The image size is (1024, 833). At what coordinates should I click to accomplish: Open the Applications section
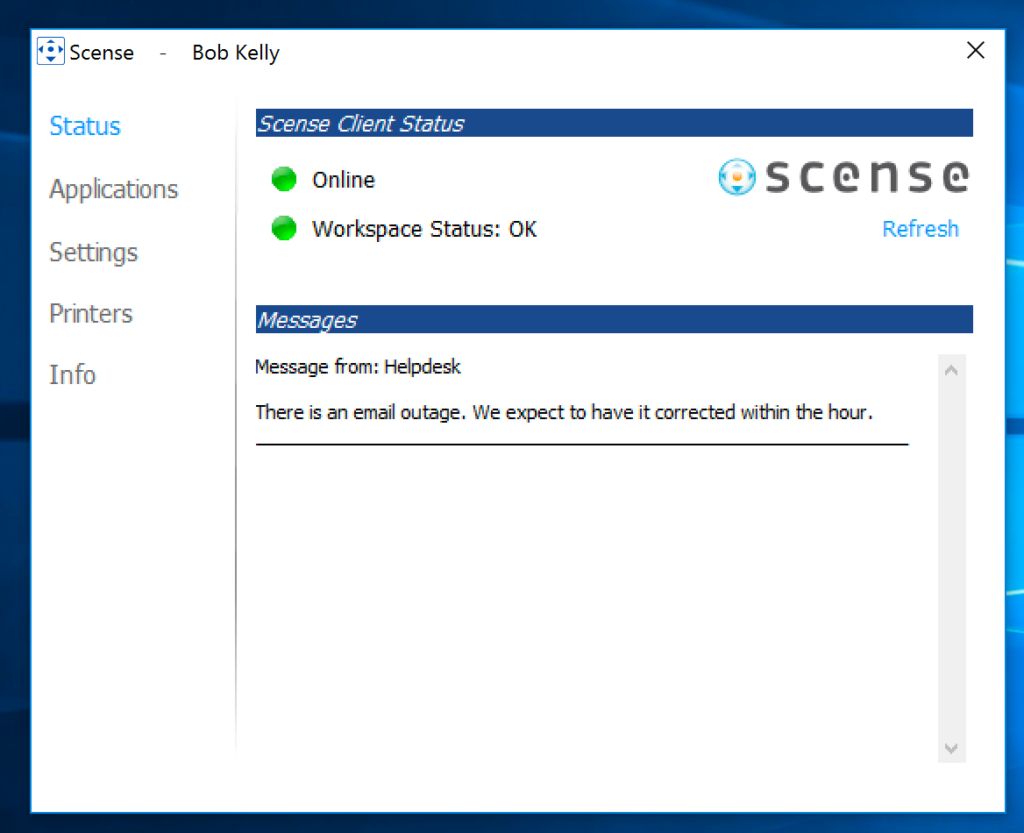(x=114, y=190)
